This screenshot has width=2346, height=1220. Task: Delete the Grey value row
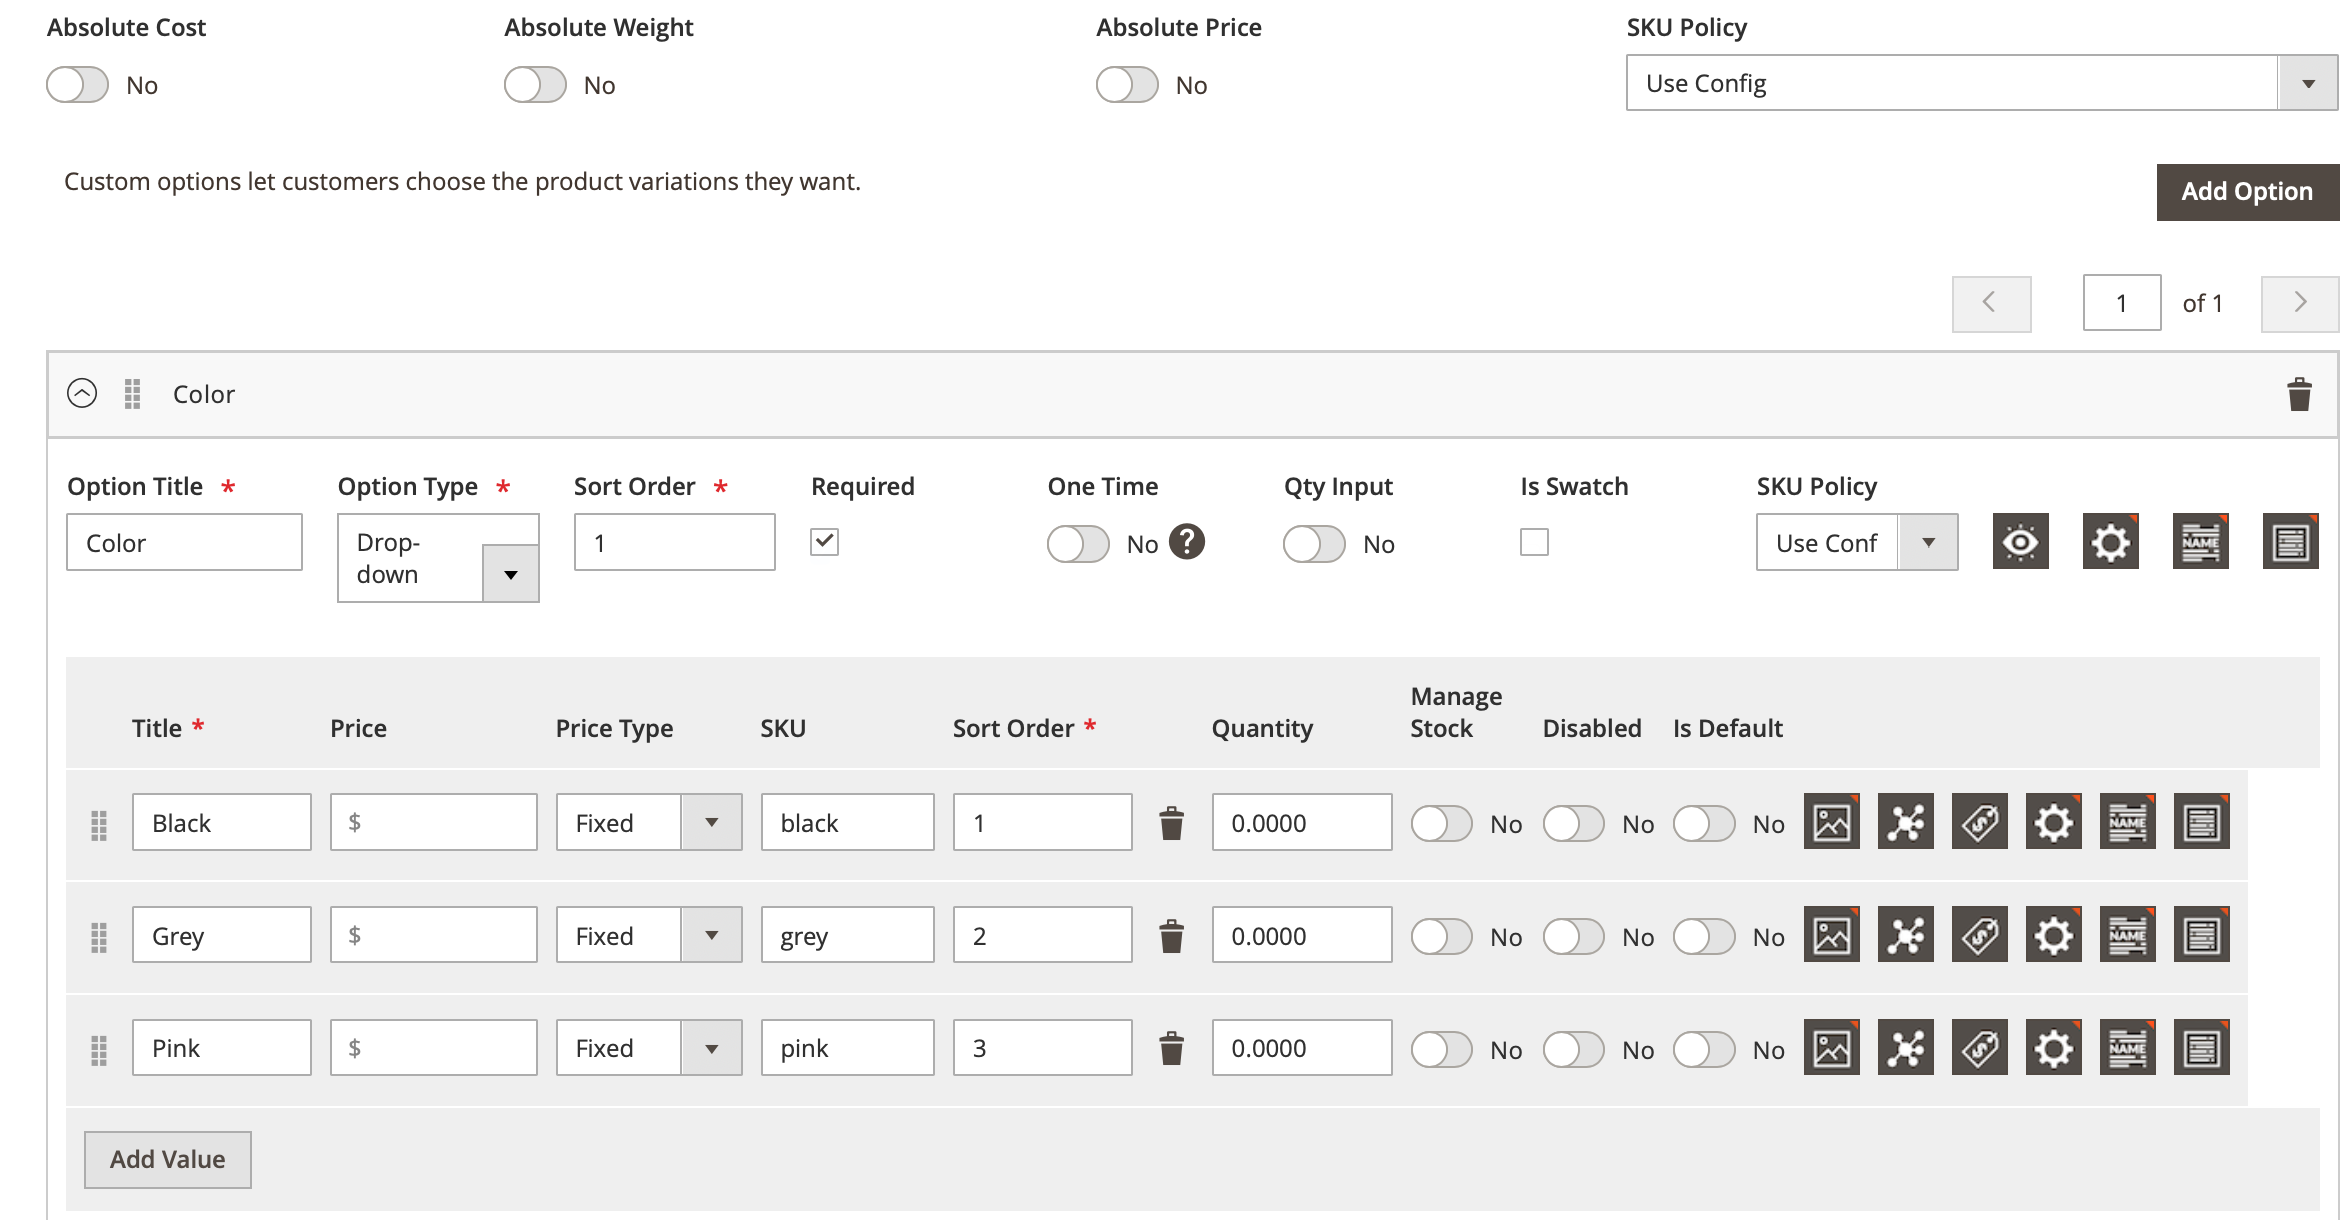point(1171,936)
